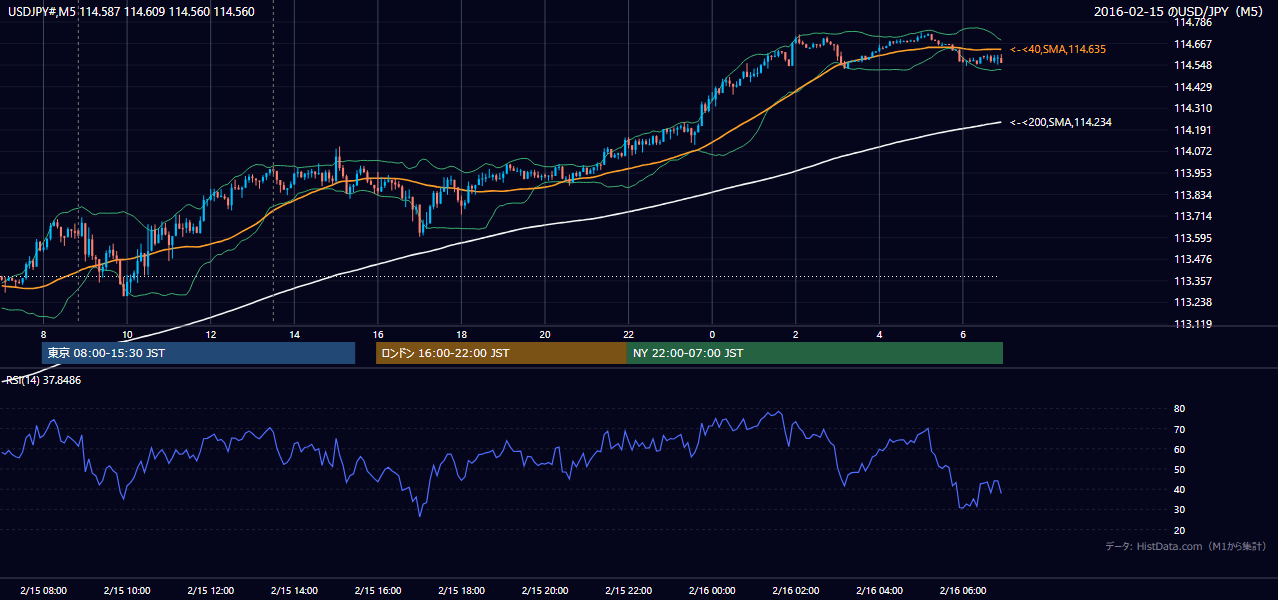Click the RSI(14) 37.8486 indicator label

point(44,380)
